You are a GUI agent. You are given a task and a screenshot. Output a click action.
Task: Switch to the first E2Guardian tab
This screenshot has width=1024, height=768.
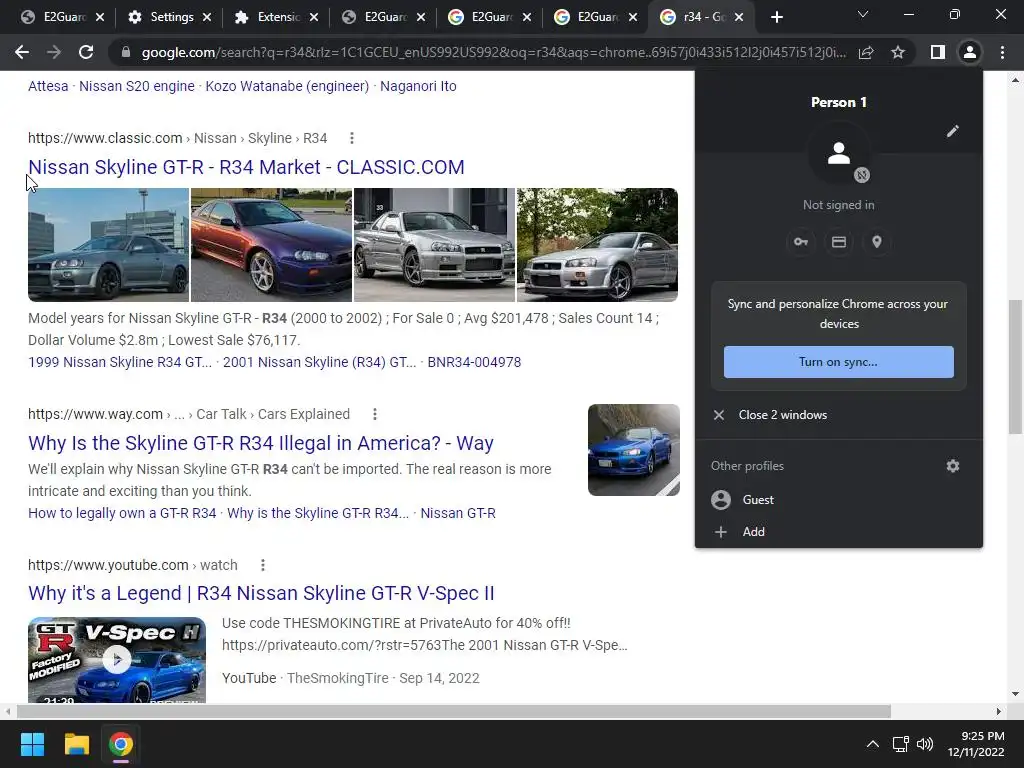(63, 17)
